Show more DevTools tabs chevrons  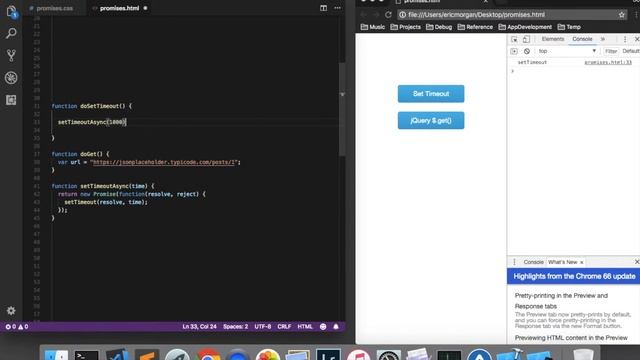(x=603, y=39)
